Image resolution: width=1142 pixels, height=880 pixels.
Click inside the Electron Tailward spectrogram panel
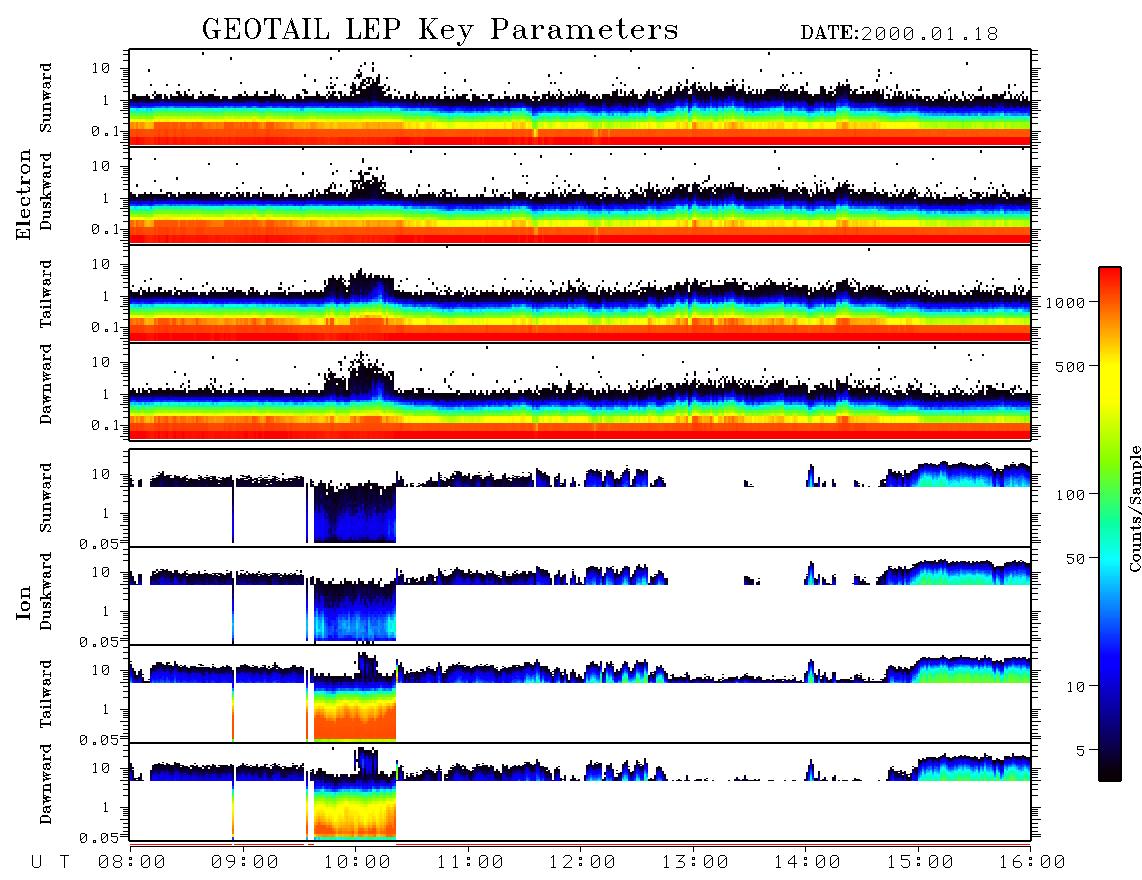click(x=580, y=294)
